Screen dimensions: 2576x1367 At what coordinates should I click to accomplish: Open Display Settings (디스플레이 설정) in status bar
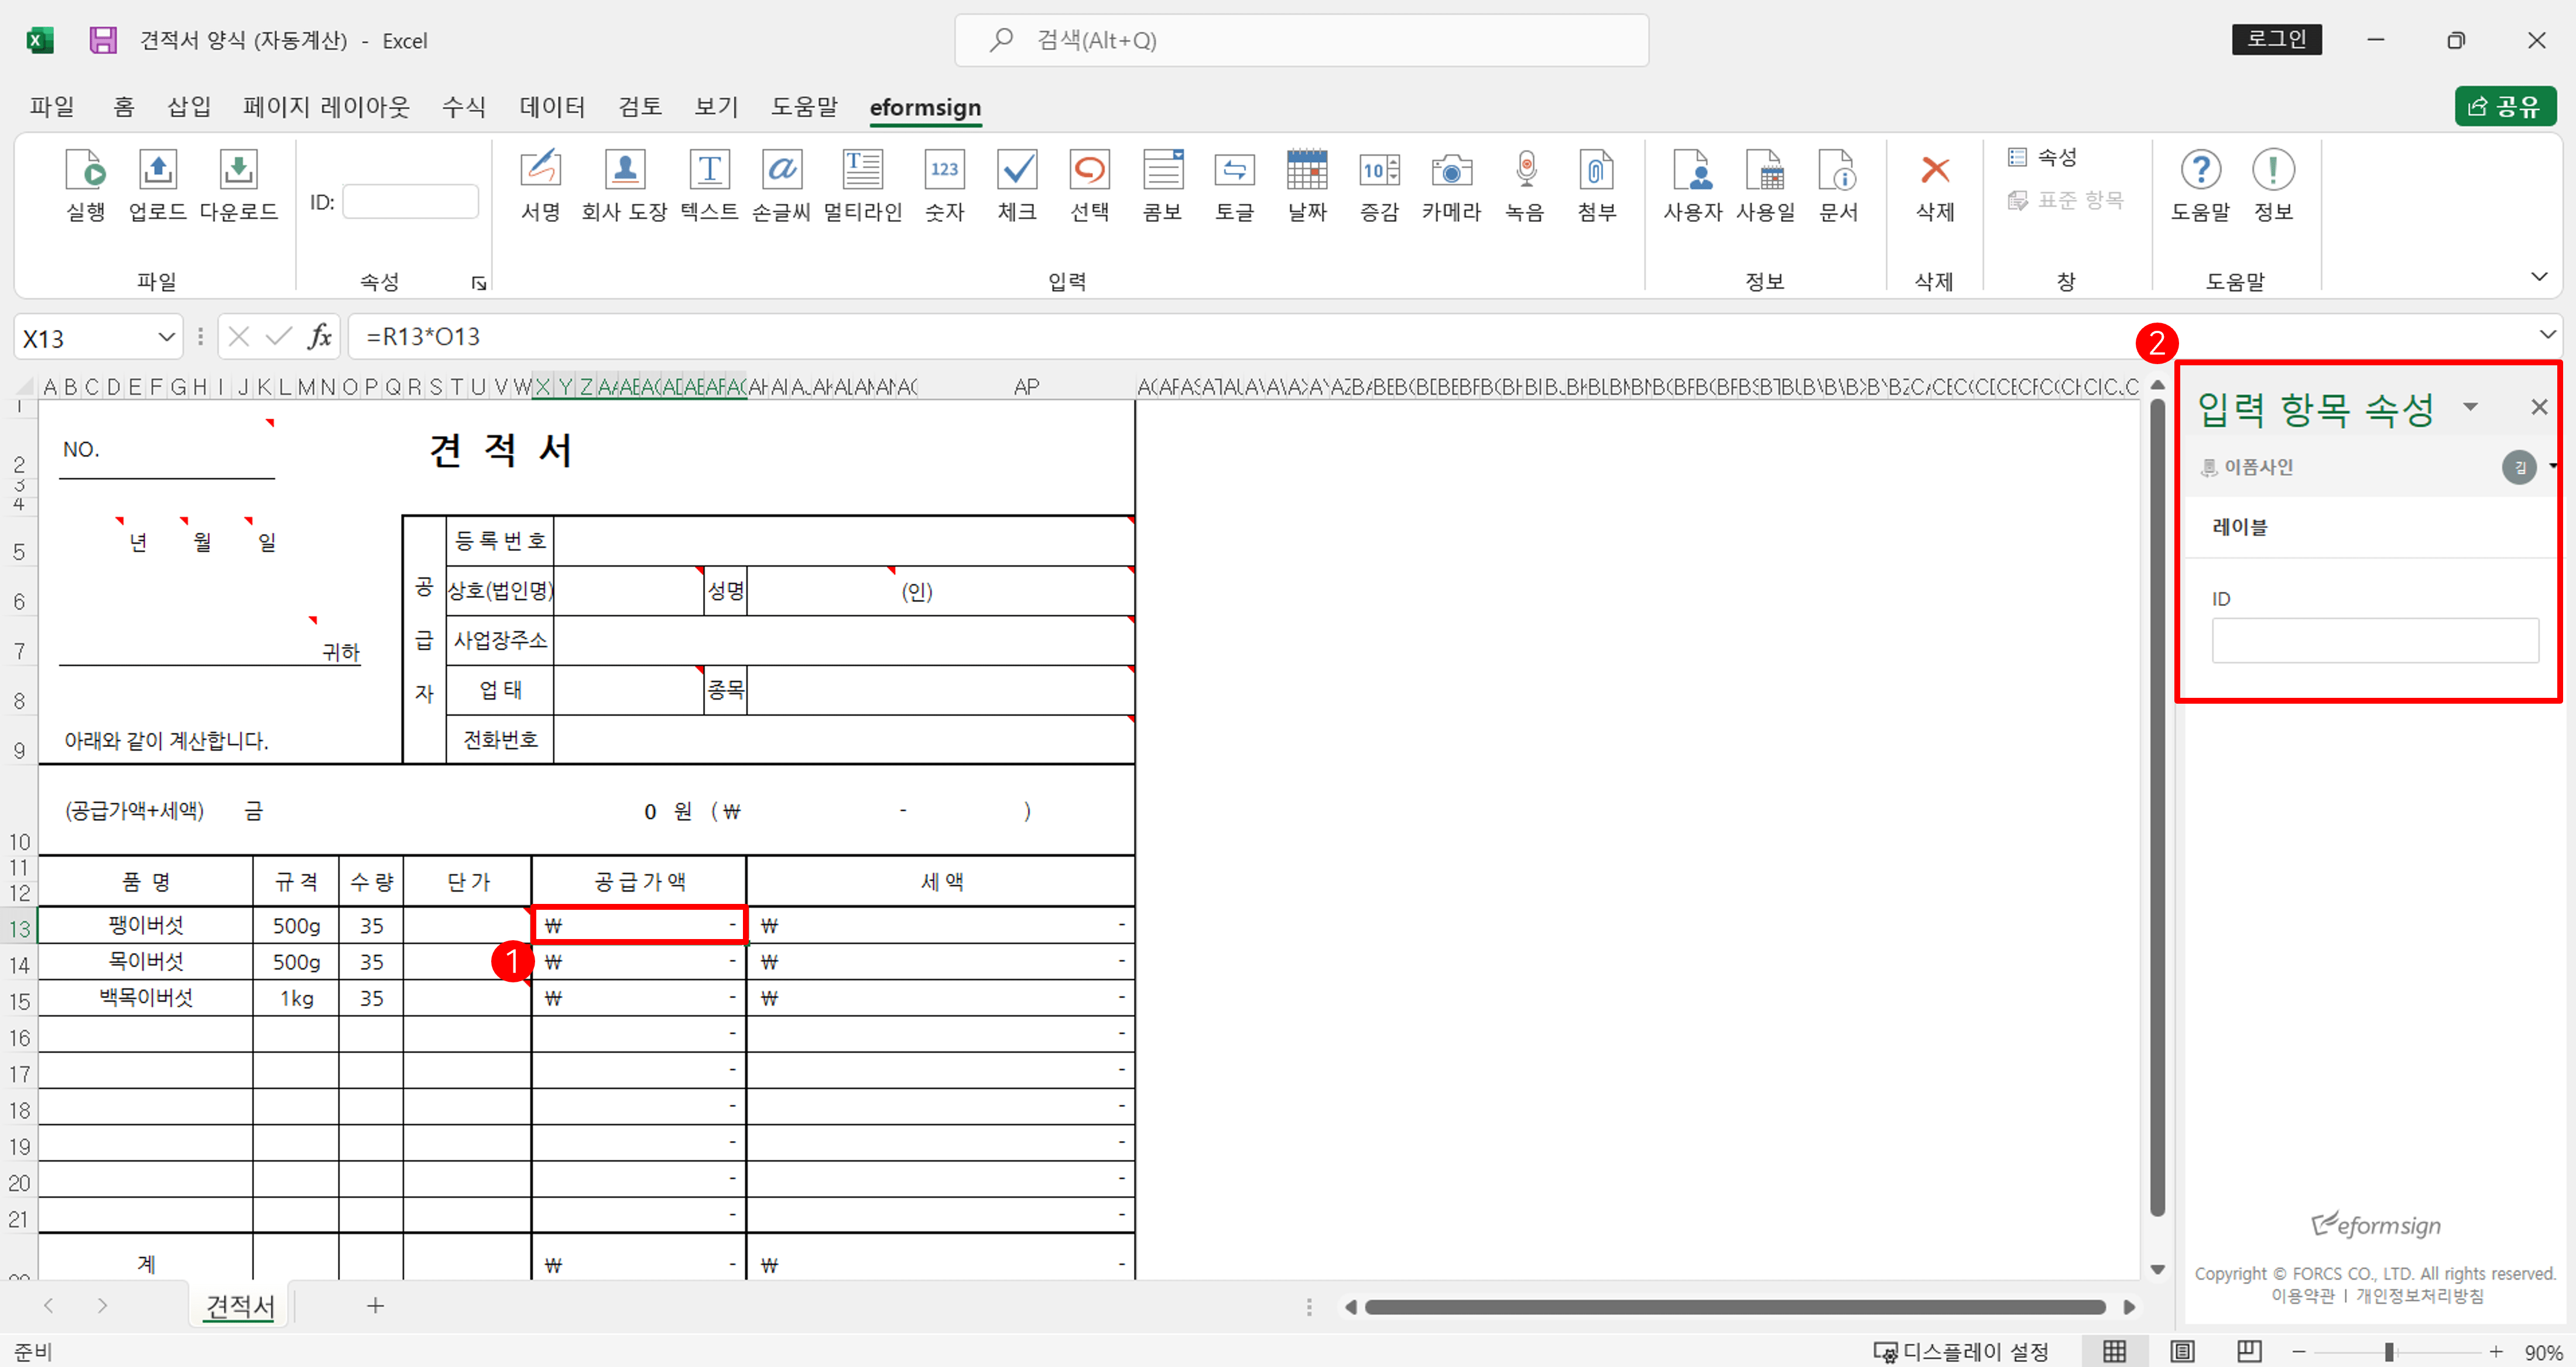click(1961, 1351)
